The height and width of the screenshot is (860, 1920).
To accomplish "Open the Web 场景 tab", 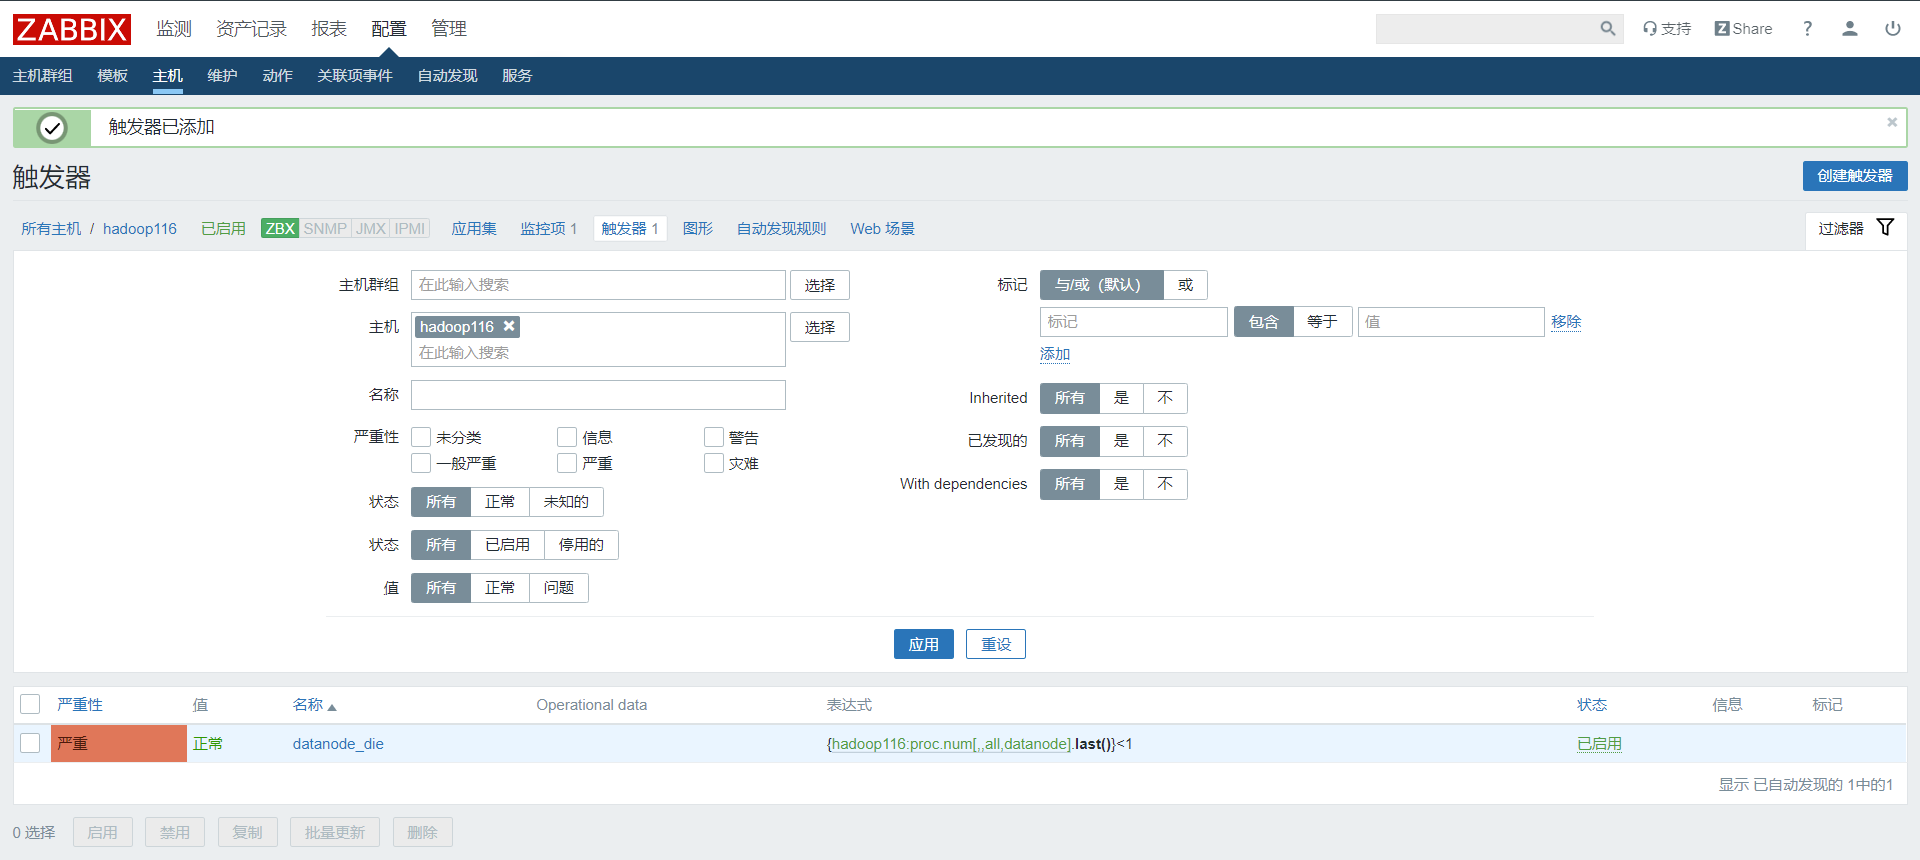I will point(882,229).
